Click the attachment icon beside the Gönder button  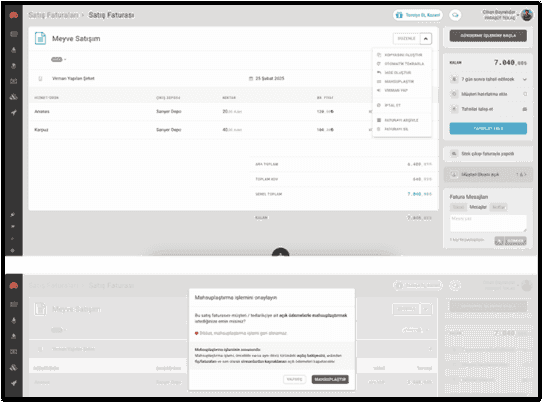(499, 241)
